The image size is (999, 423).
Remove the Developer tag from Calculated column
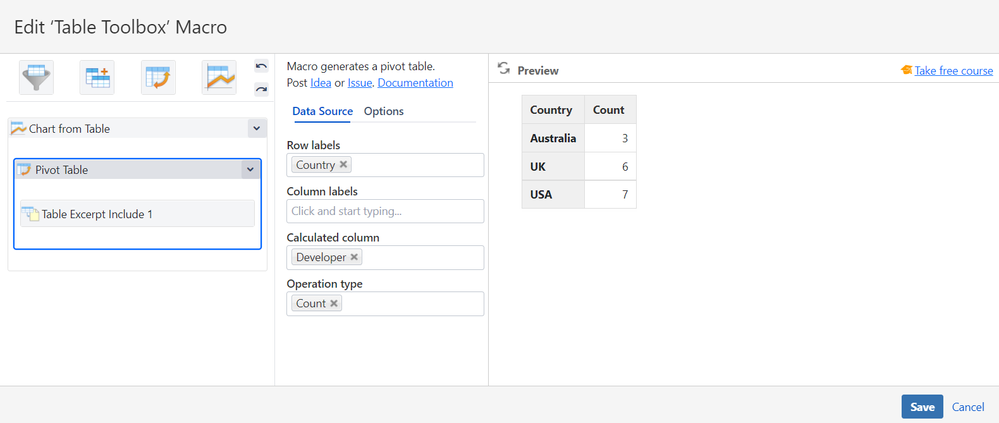coord(354,257)
